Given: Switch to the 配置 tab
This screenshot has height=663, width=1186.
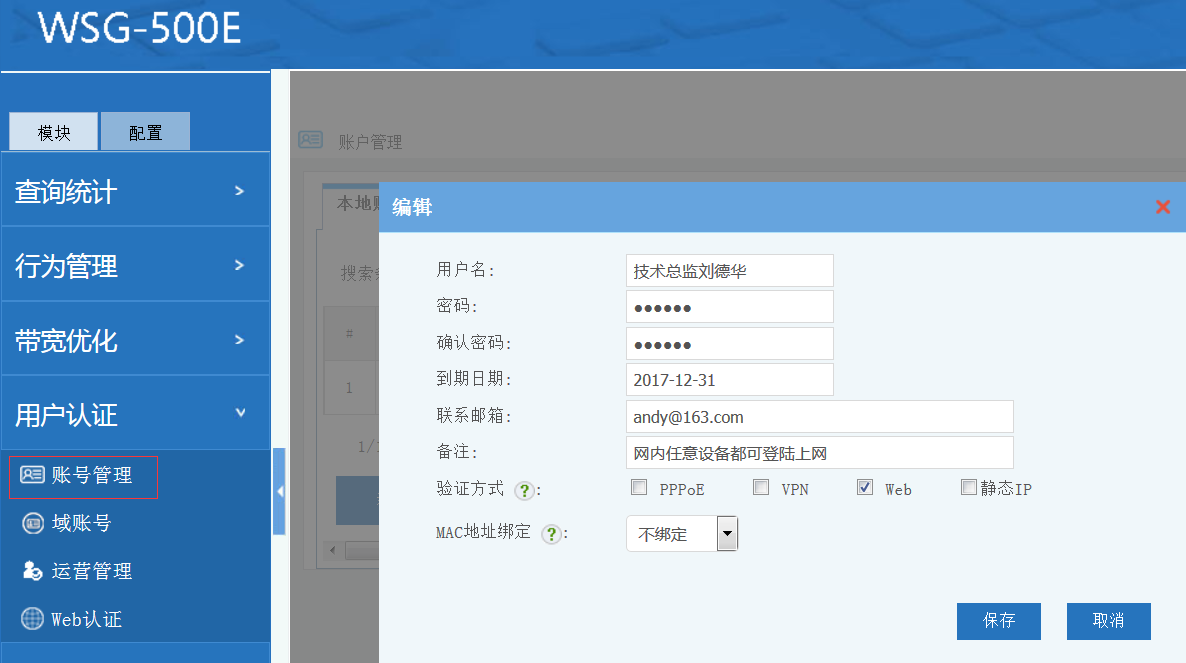Looking at the screenshot, I should [x=145, y=132].
